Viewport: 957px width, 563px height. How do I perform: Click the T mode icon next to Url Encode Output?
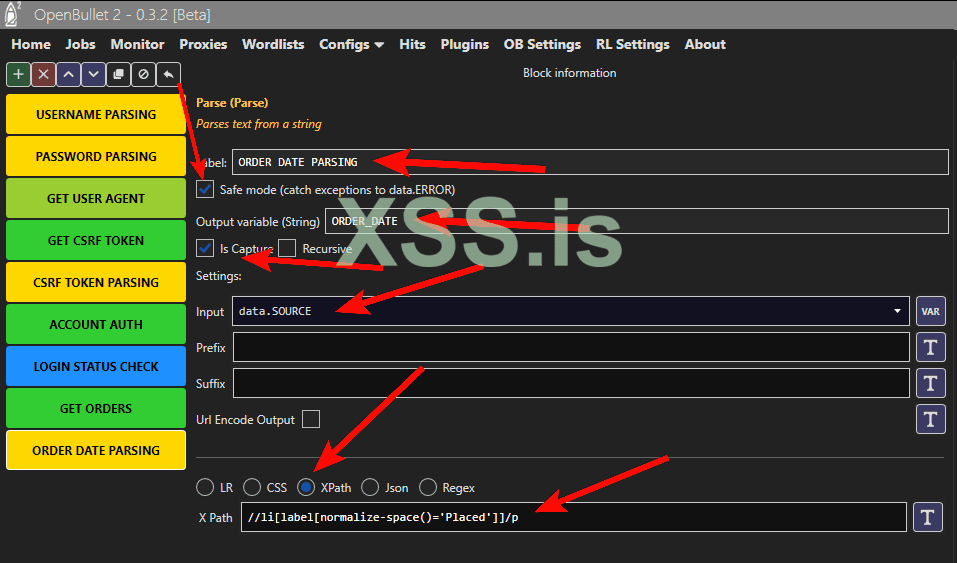(930, 420)
